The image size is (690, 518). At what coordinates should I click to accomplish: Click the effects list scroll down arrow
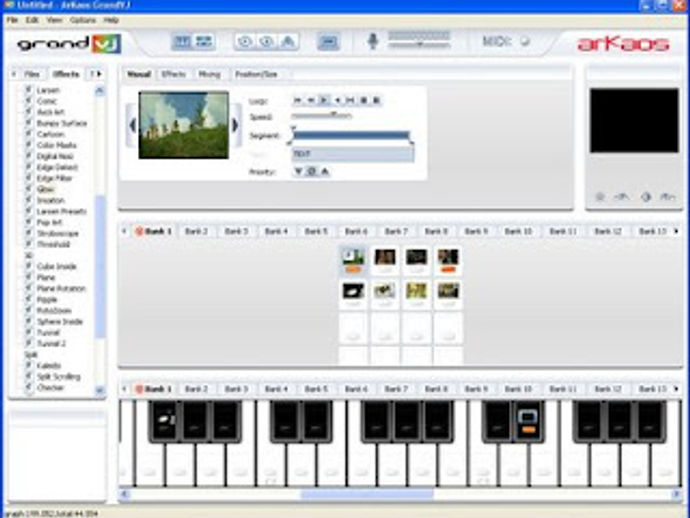[99, 390]
